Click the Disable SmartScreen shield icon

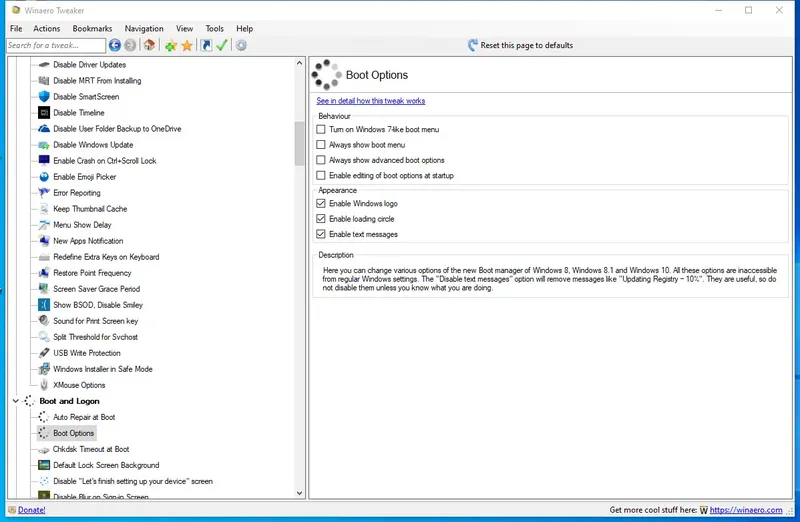click(x=44, y=96)
